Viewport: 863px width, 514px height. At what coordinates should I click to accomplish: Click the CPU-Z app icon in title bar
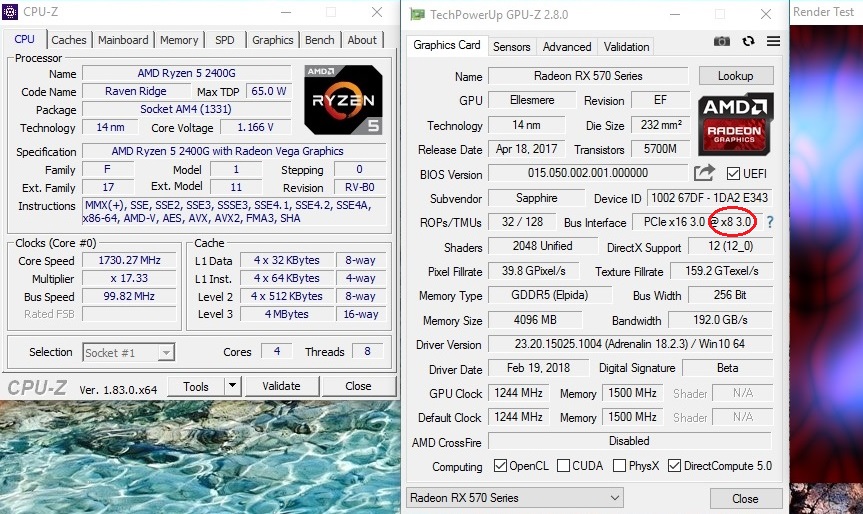pyautogui.click(x=10, y=12)
